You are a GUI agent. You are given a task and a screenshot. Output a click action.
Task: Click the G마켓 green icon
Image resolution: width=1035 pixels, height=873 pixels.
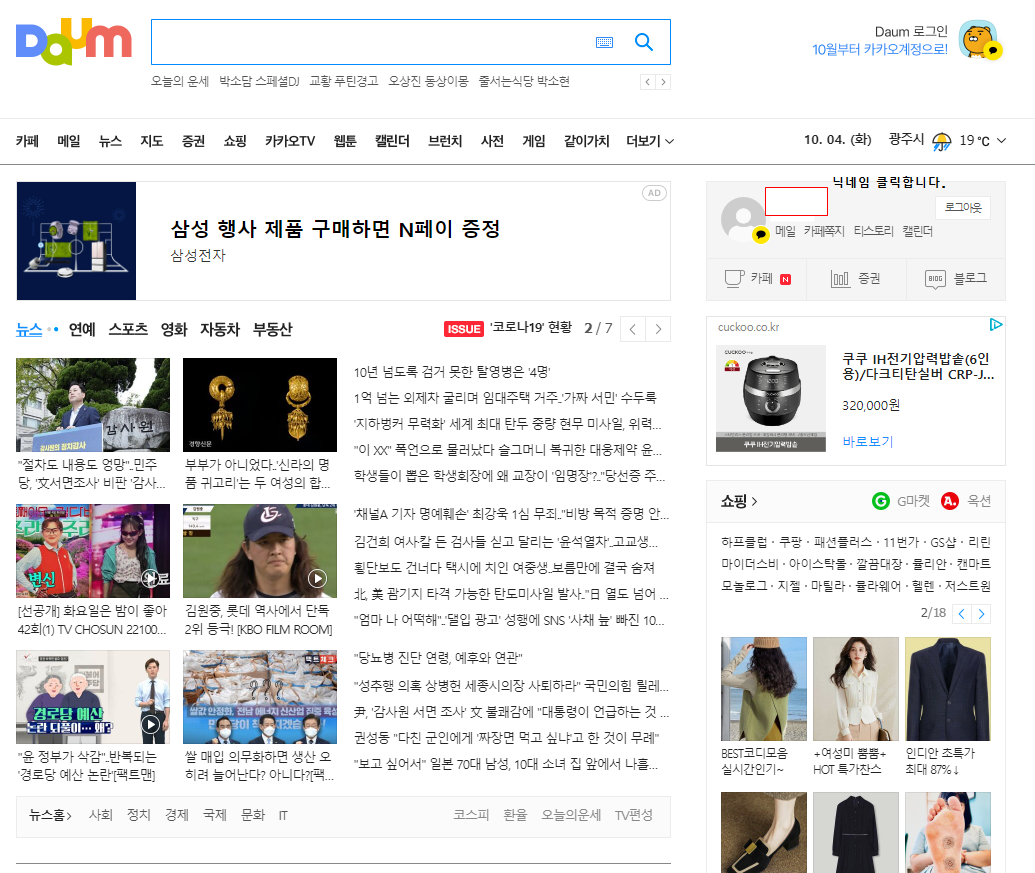tap(881, 501)
